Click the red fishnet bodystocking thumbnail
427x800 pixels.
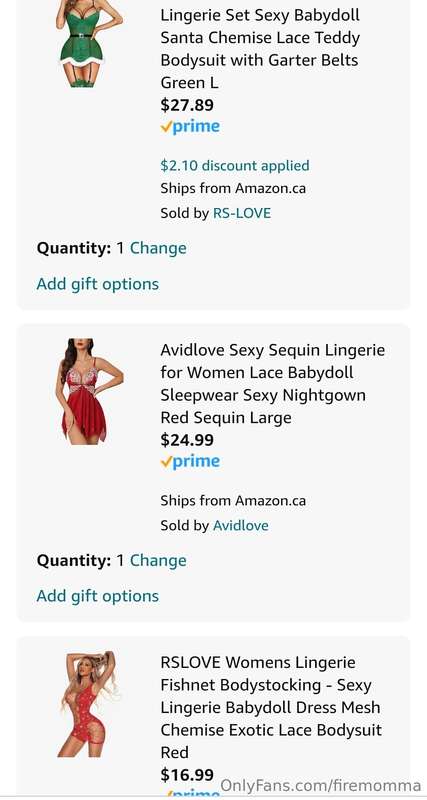(89, 704)
